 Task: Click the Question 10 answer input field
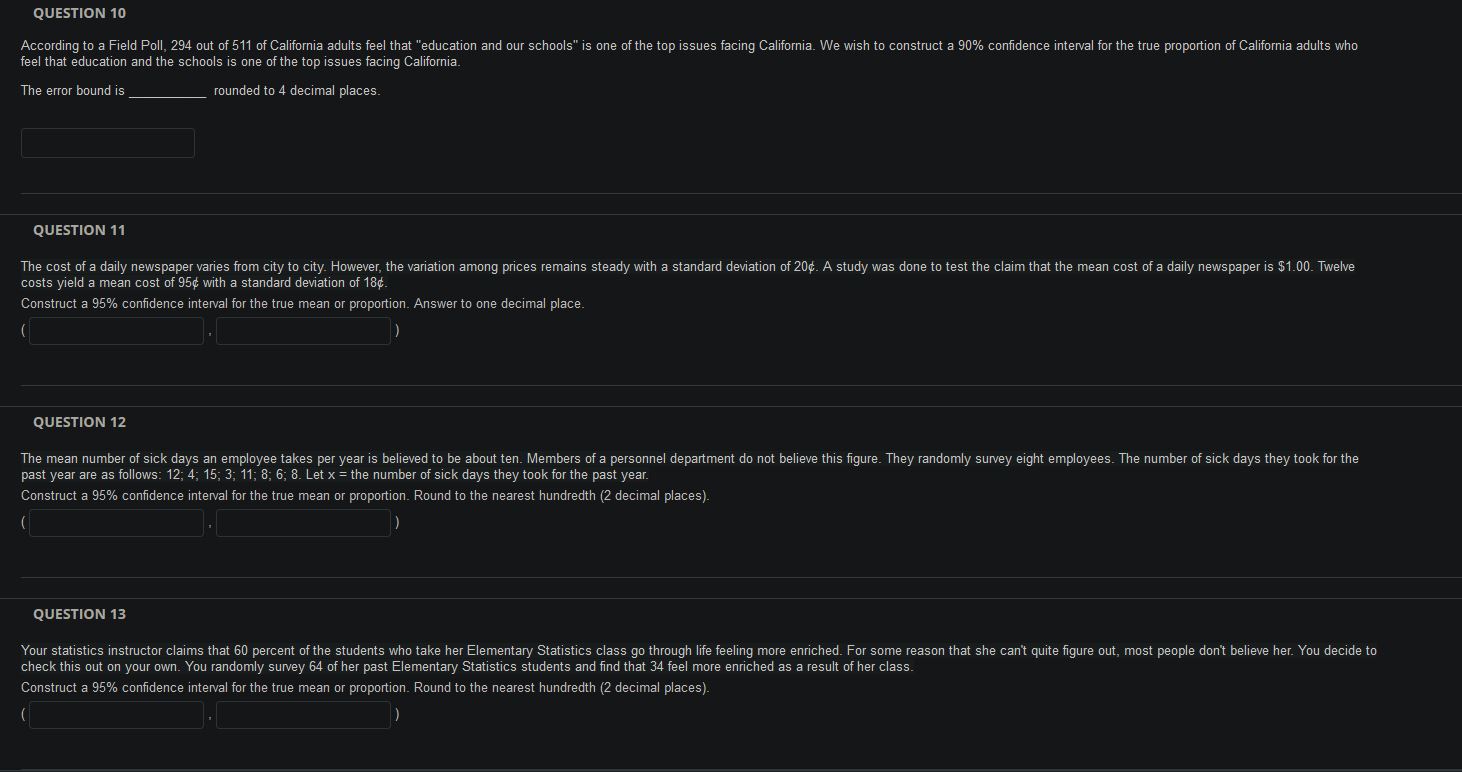click(x=107, y=142)
